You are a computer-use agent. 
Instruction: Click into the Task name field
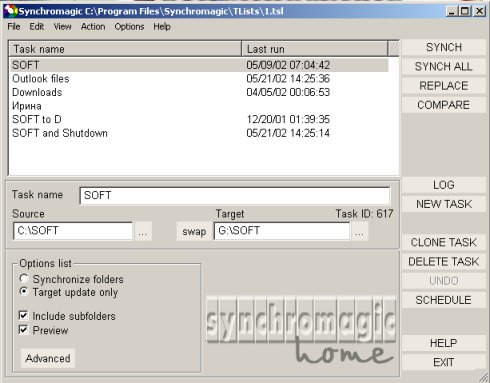click(235, 195)
